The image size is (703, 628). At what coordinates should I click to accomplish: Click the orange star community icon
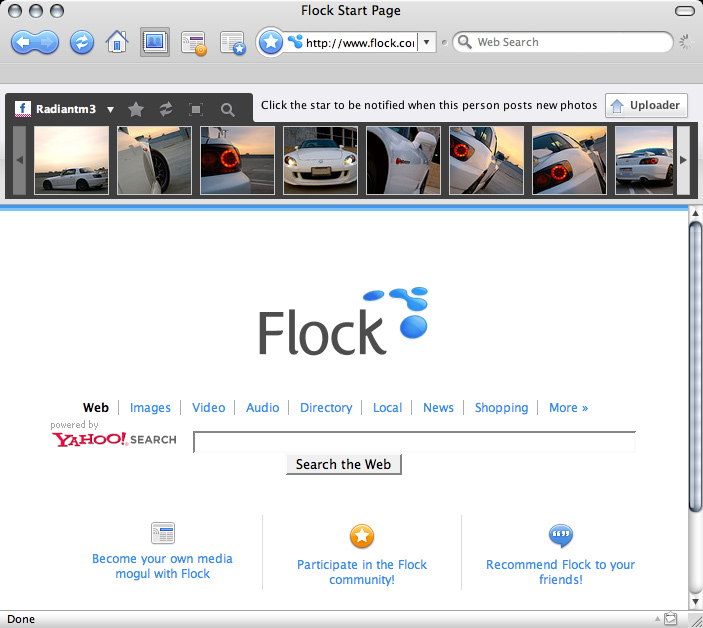point(362,536)
